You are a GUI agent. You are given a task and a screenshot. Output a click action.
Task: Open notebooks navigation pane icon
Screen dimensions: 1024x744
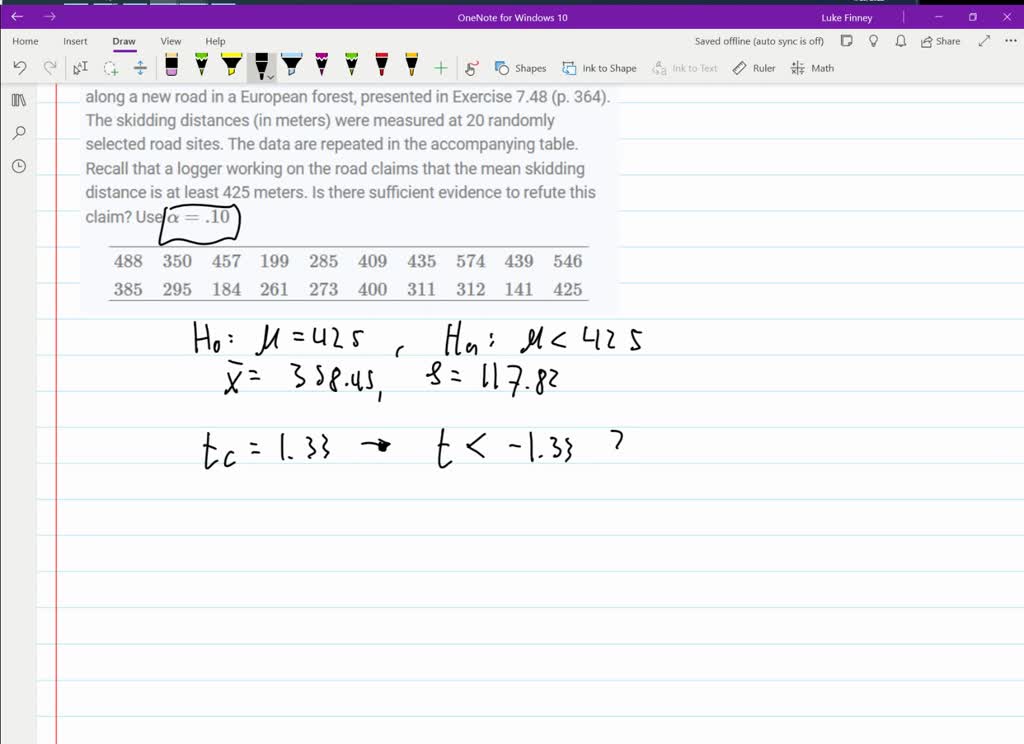coord(19,100)
